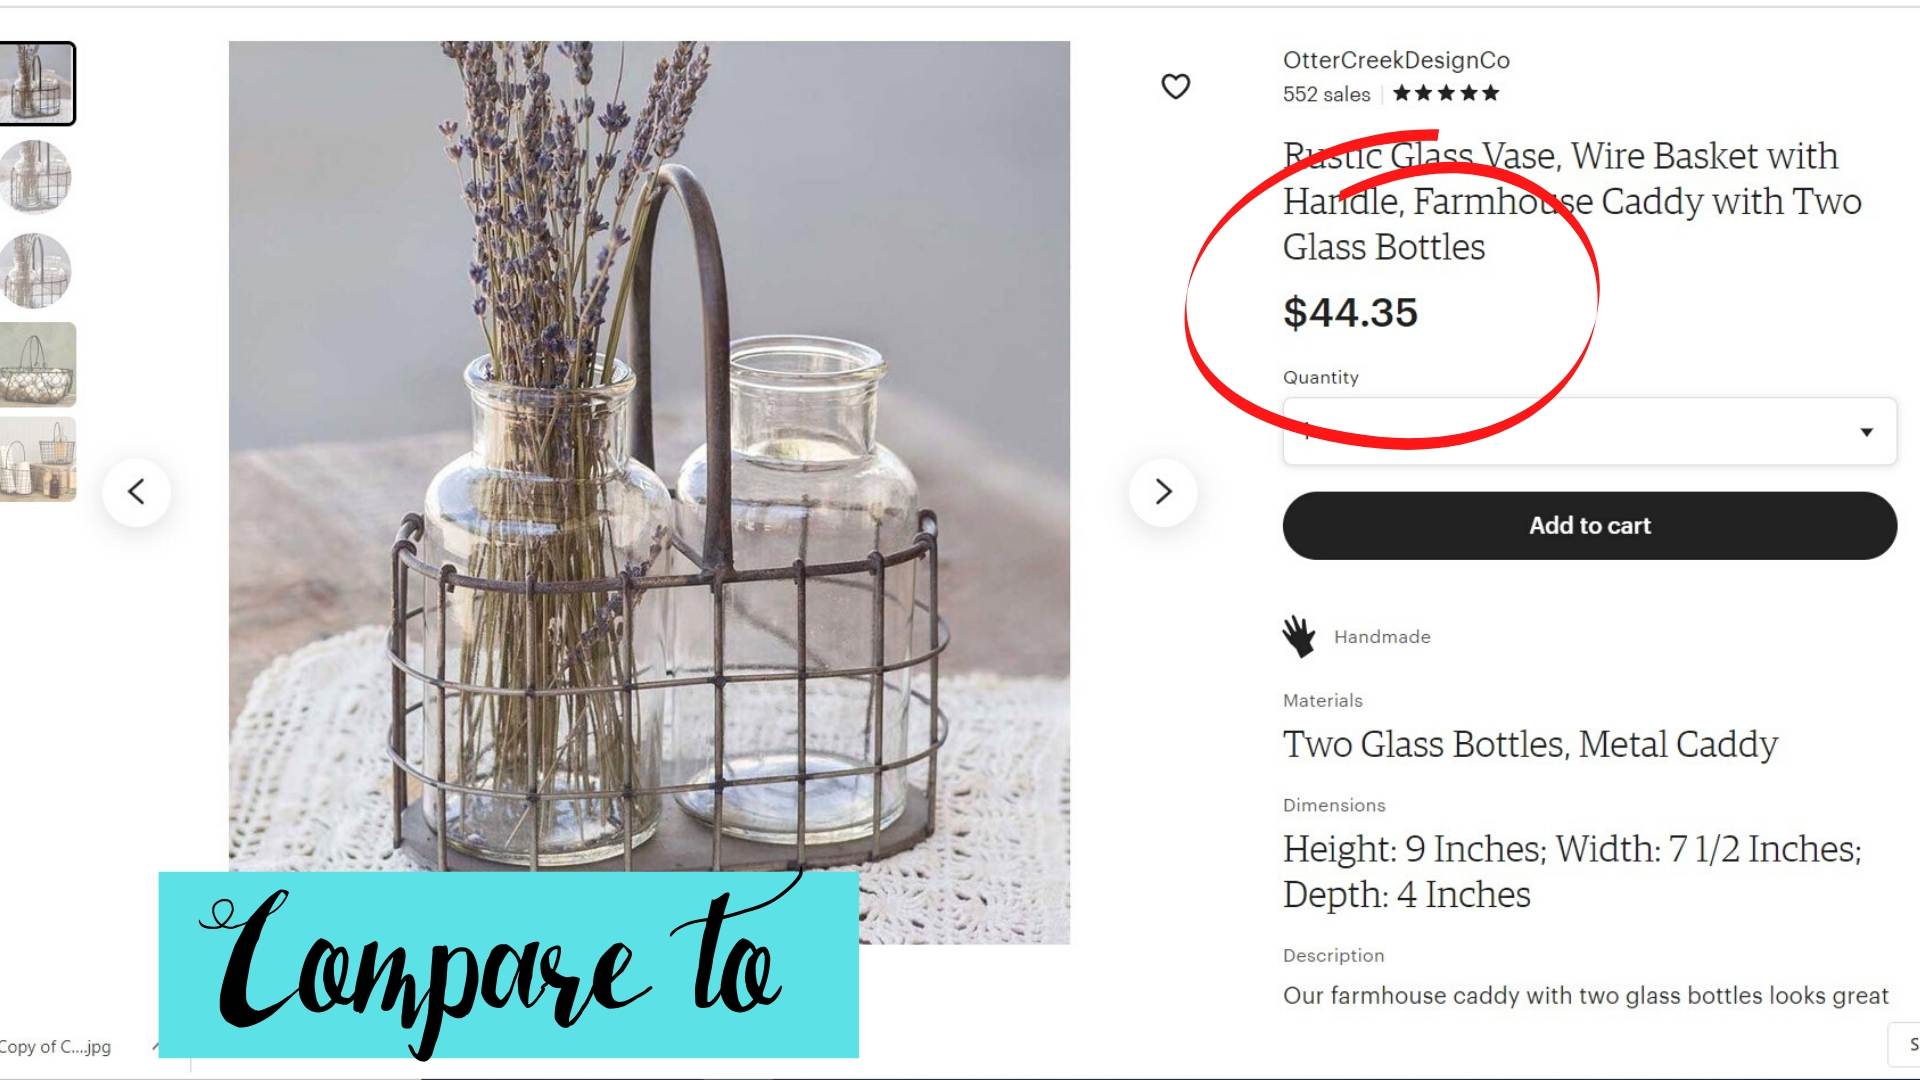Viewport: 1920px width, 1080px height.
Task: Select wire egg basket thumbnail
Action: (x=37, y=365)
